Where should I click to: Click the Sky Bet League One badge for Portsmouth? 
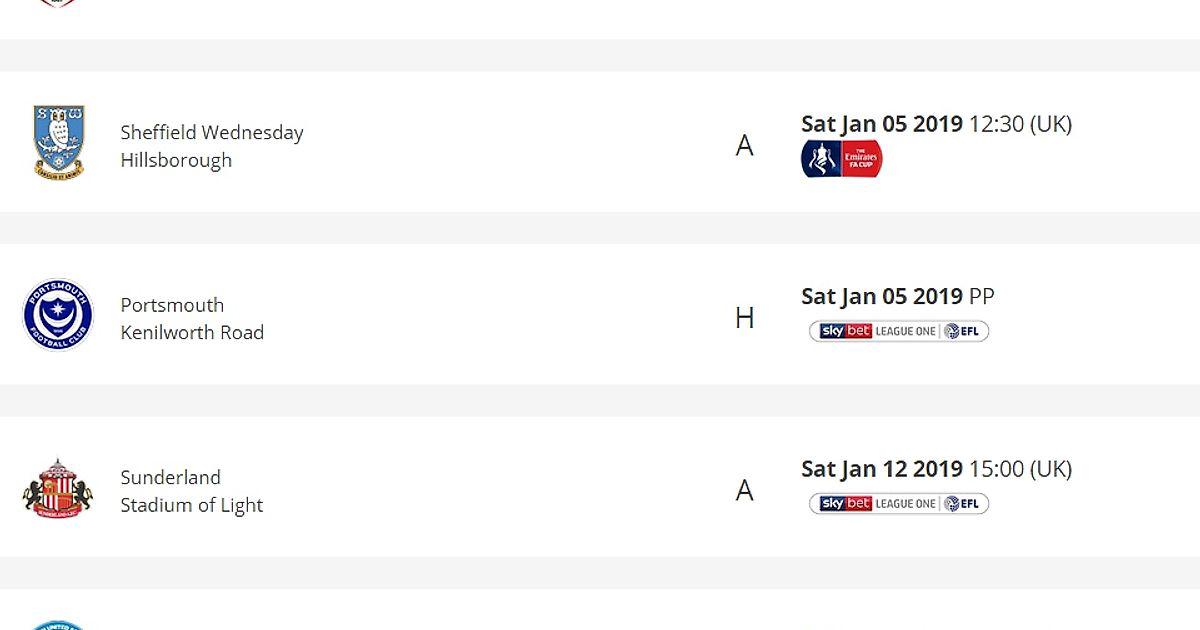[899, 331]
